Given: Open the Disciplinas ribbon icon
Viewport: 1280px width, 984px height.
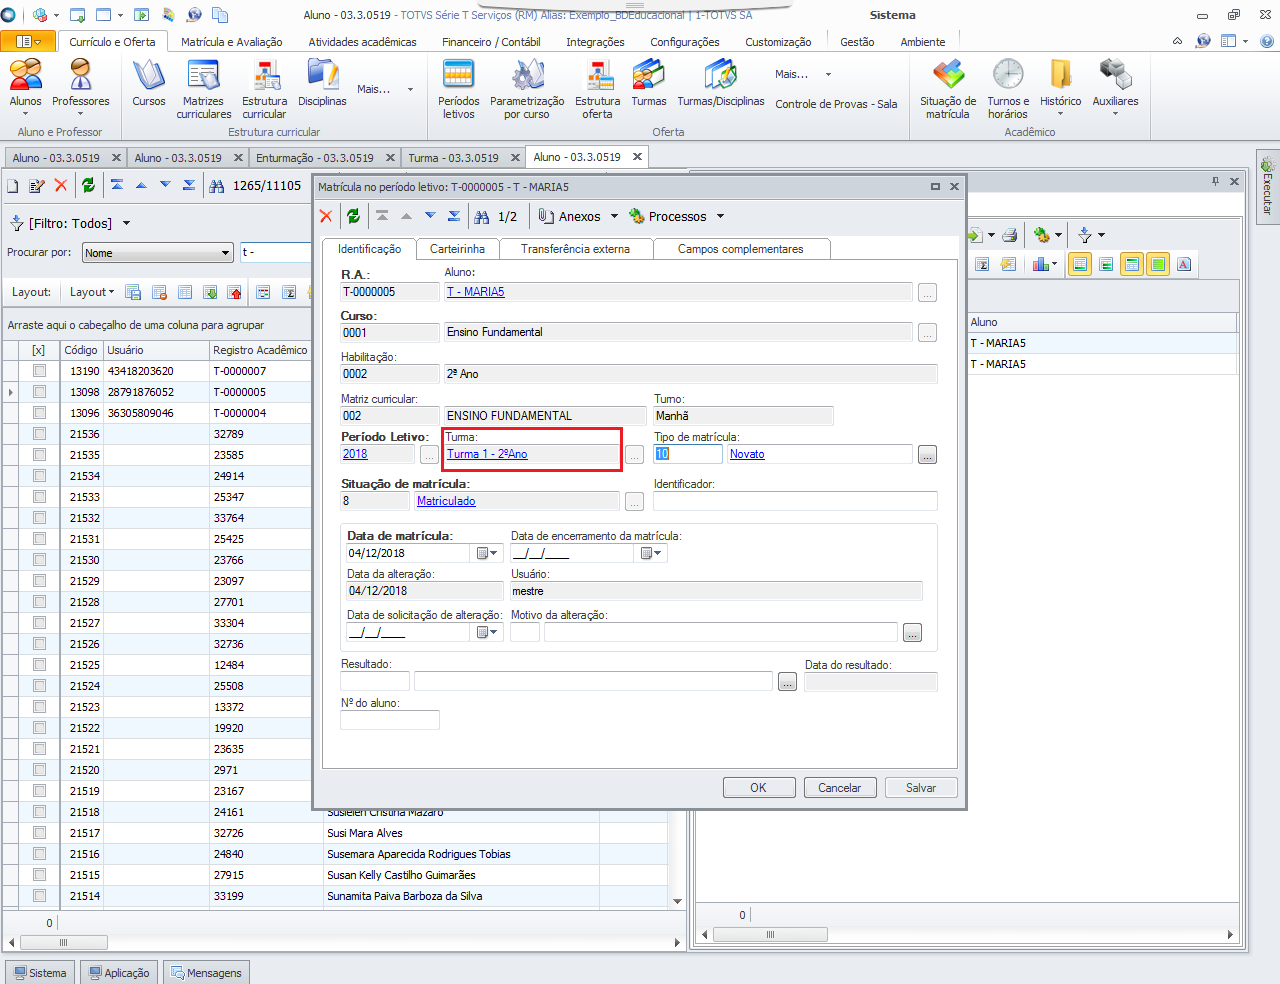Looking at the screenshot, I should (322, 83).
